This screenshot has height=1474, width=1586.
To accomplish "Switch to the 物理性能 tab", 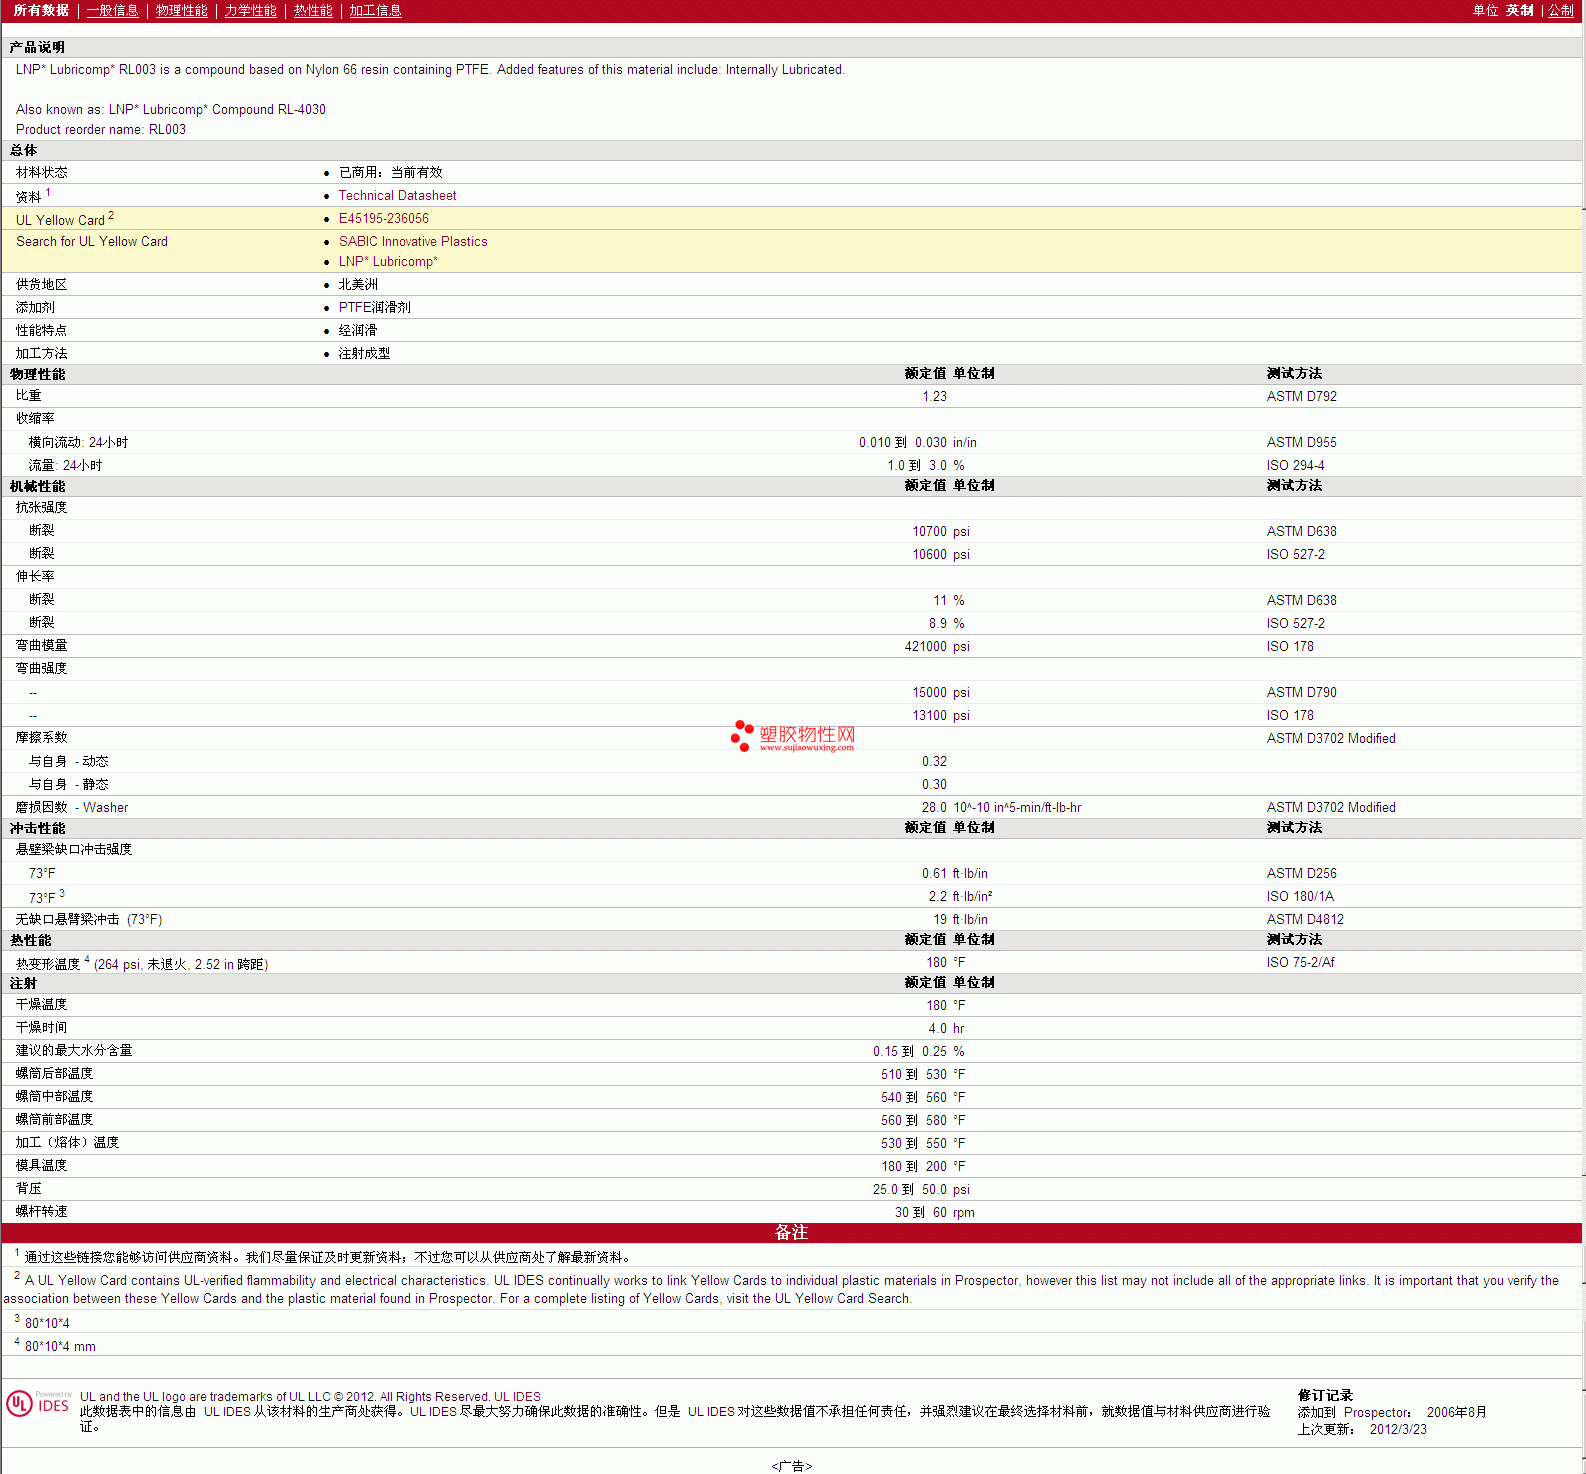I will pyautogui.click(x=181, y=10).
